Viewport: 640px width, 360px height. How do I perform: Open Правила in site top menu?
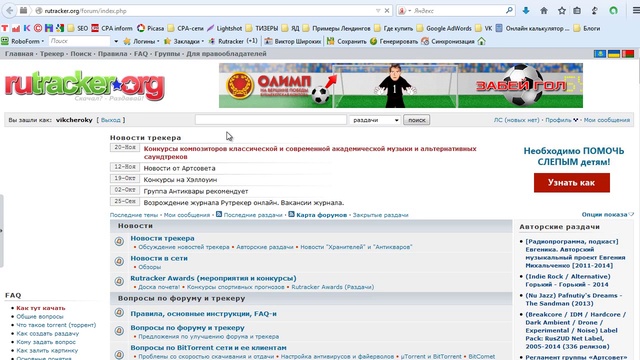113,53
